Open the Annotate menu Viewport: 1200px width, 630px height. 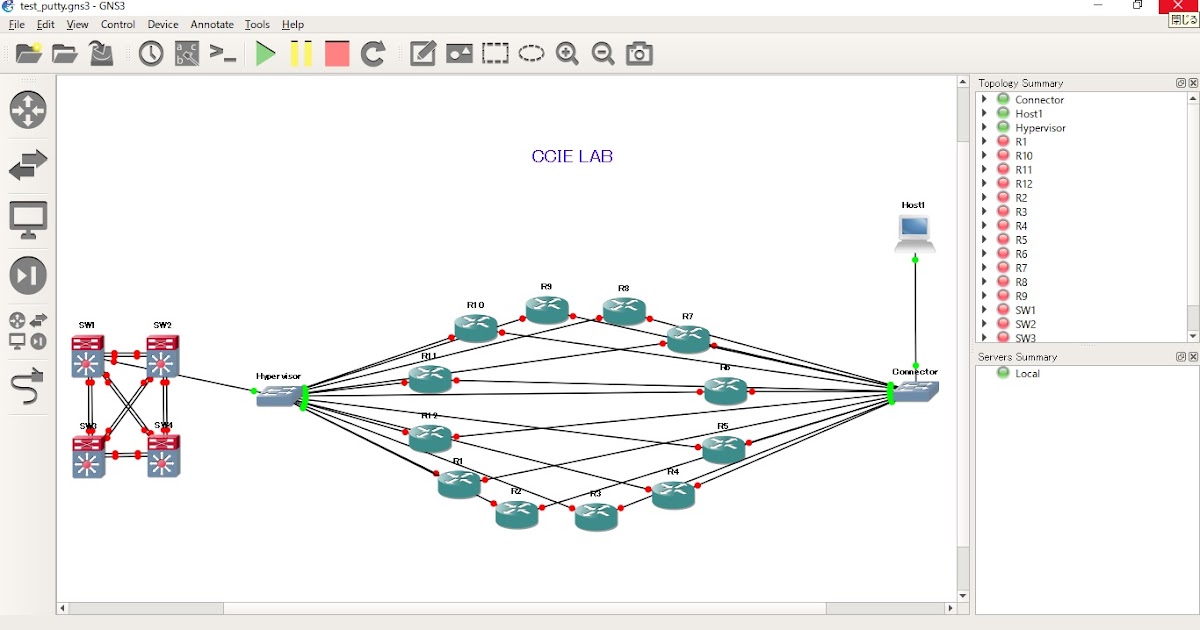pyautogui.click(x=211, y=24)
